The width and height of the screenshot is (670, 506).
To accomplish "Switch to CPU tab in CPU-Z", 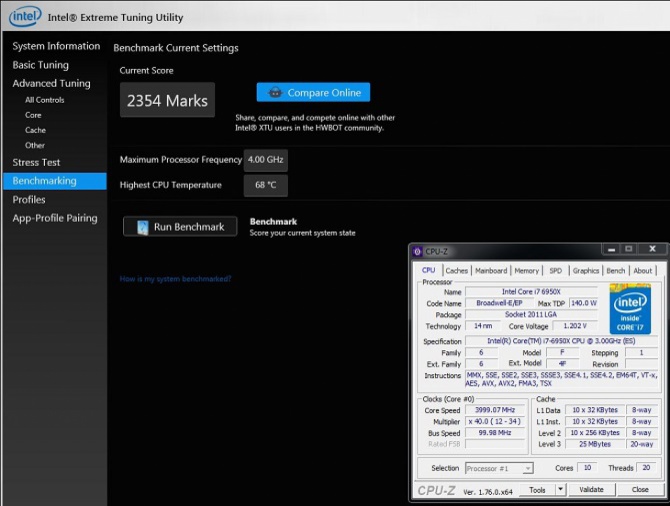I will [429, 270].
